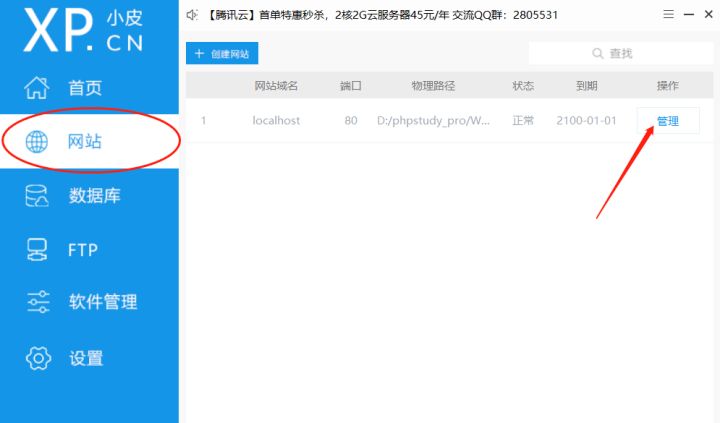The width and height of the screenshot is (720, 423).
Task: Click the speaker announcement icon
Action: click(192, 15)
